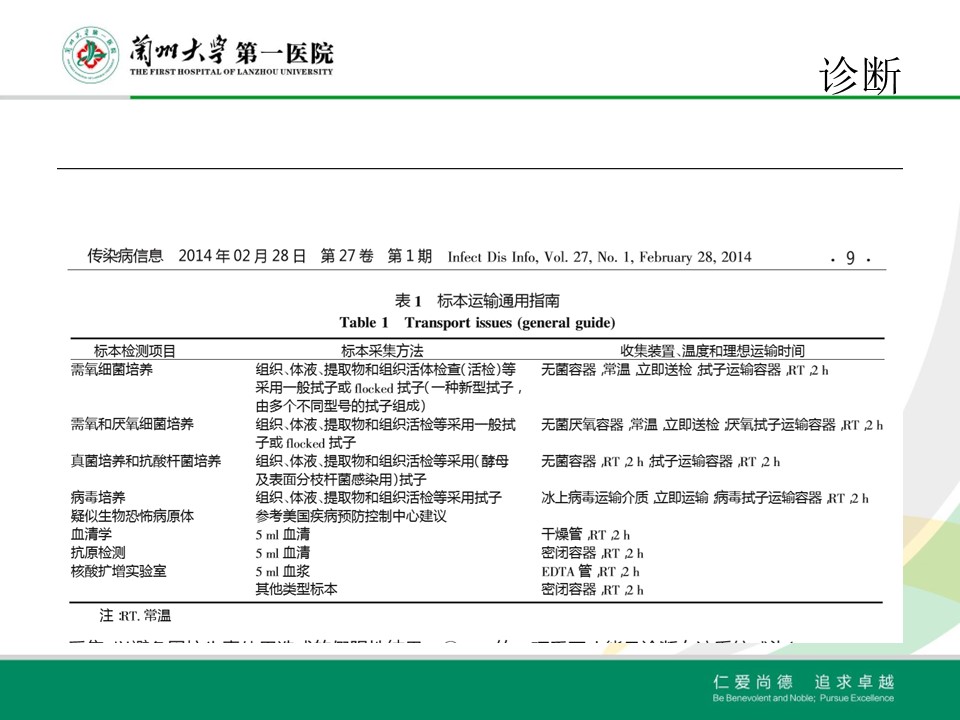Select the row label "需氧和厌氧细菌培养"

pyautogui.click(x=132, y=424)
